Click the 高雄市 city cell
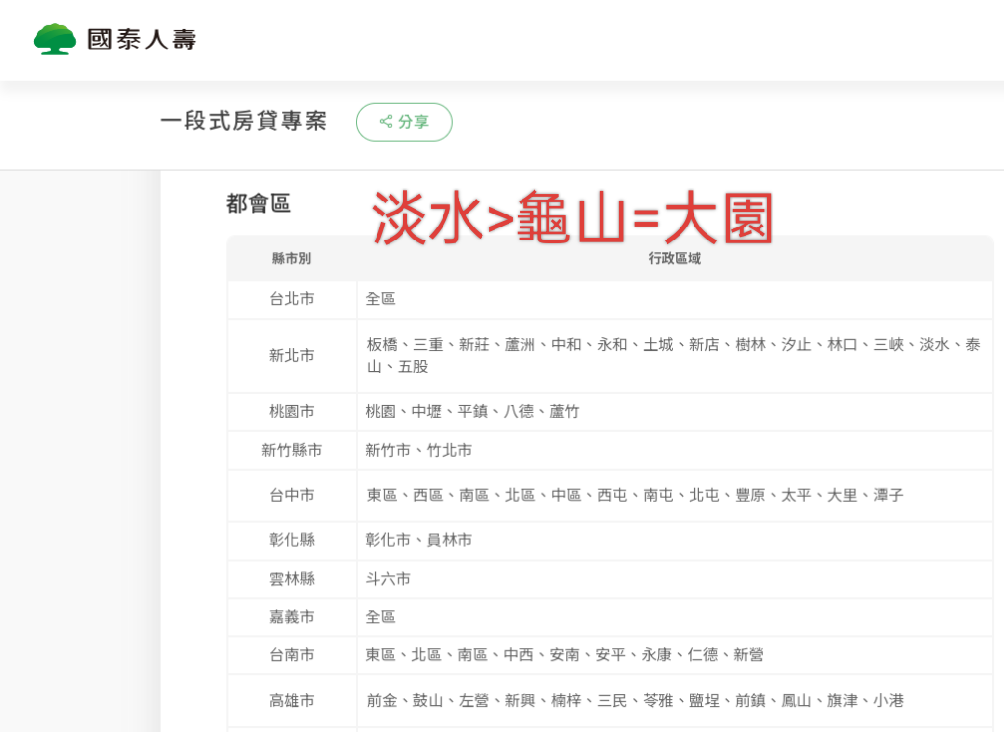This screenshot has width=1004, height=732. click(291, 701)
